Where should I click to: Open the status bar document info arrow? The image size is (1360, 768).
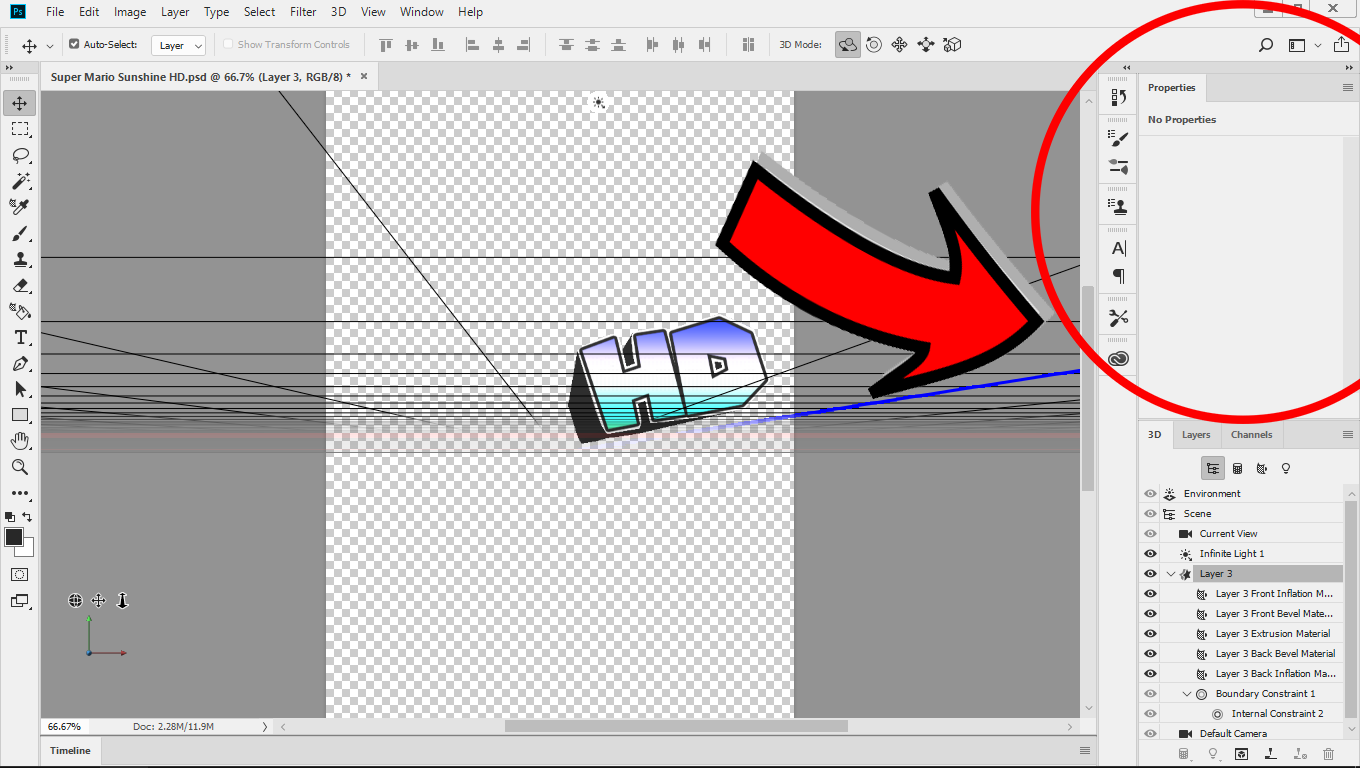pos(265,727)
